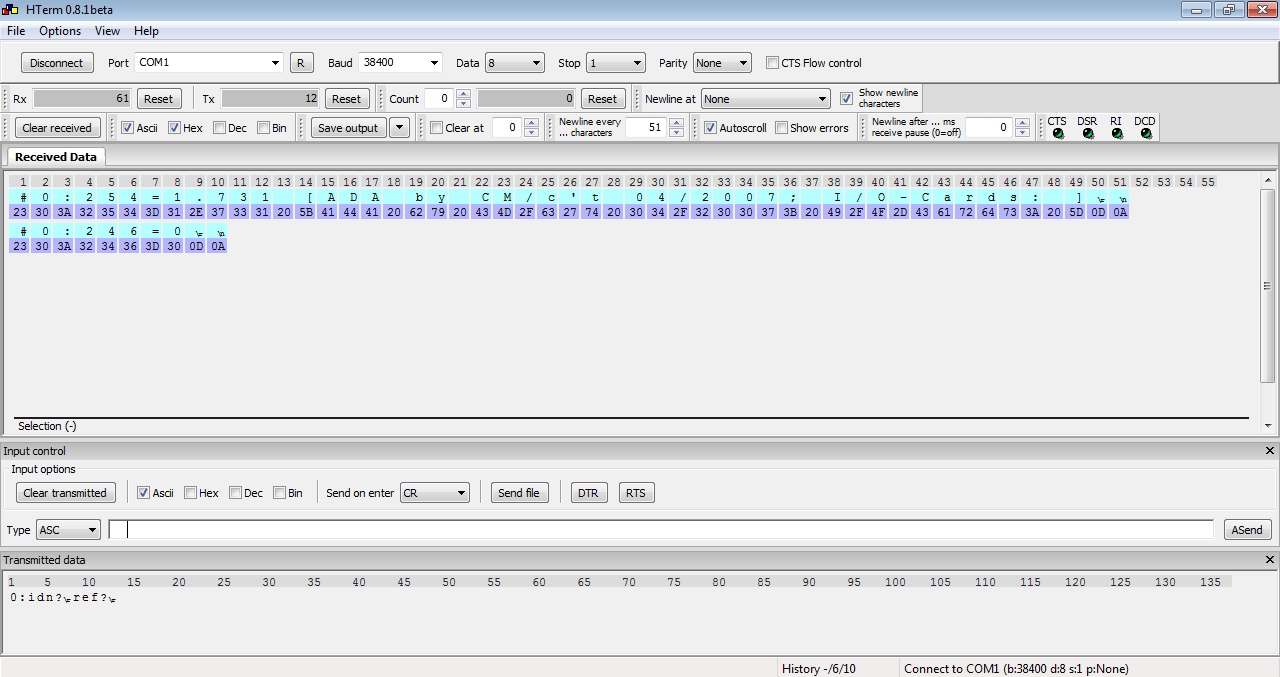Open the Save output arrow menu
The width and height of the screenshot is (1280, 677).
pos(399,128)
